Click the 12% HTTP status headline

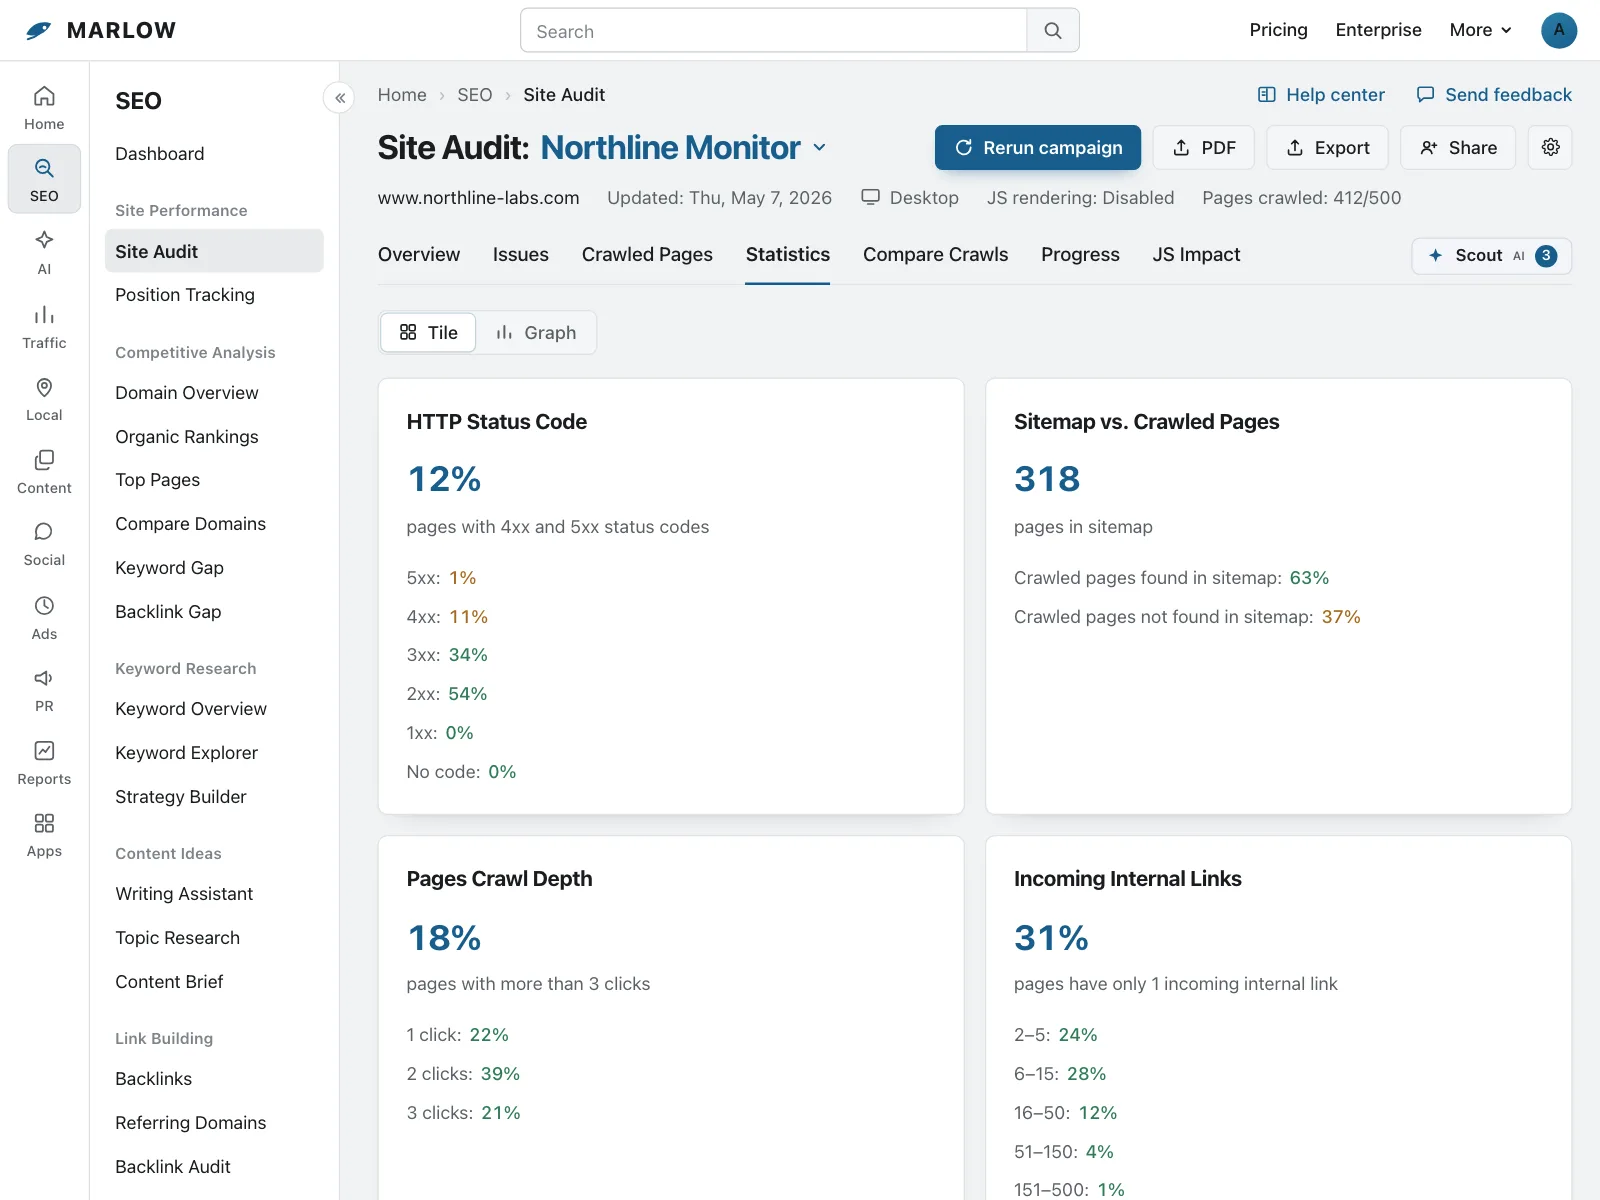tap(444, 479)
